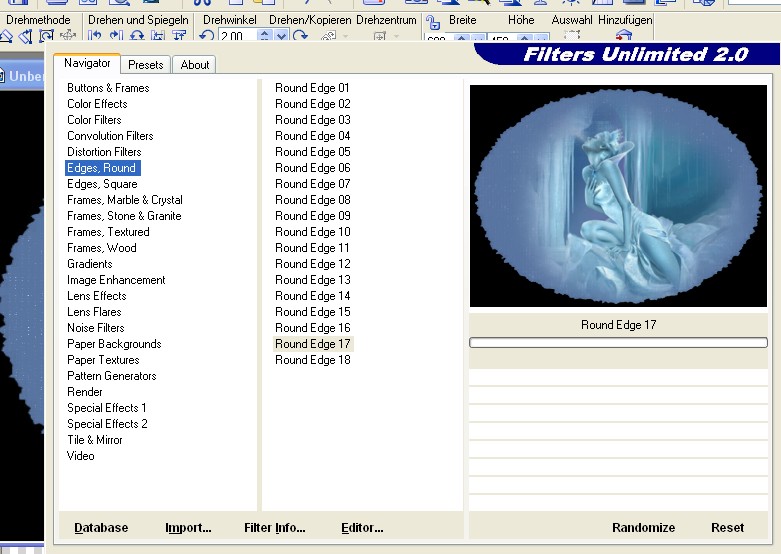781x554 pixels.
Task: Choose the Noise Filters category
Action: click(x=96, y=327)
